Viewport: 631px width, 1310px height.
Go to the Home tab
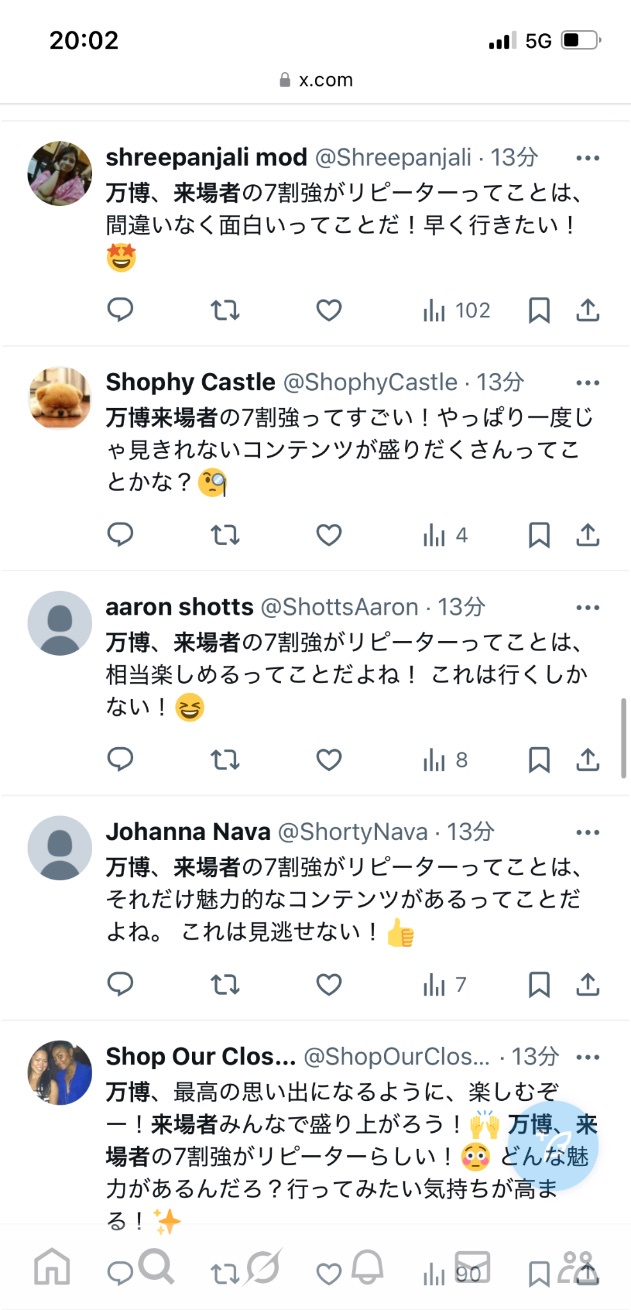tap(52, 1267)
